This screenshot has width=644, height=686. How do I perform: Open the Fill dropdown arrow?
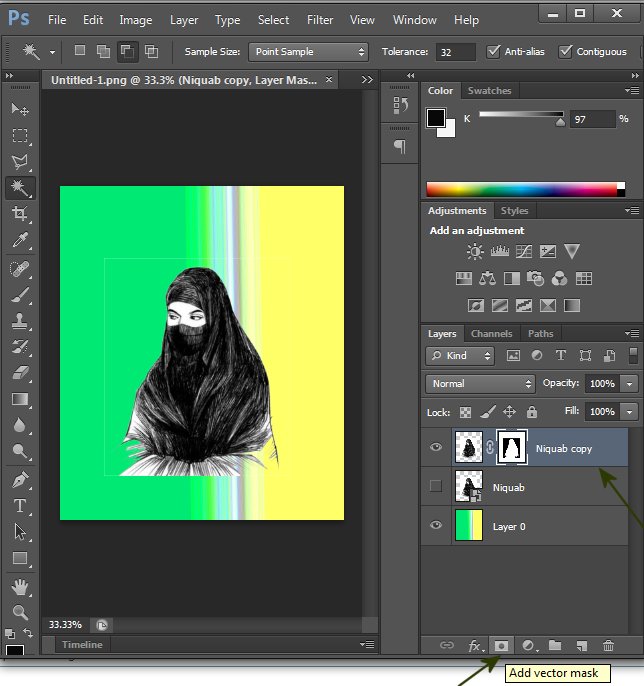click(x=630, y=412)
